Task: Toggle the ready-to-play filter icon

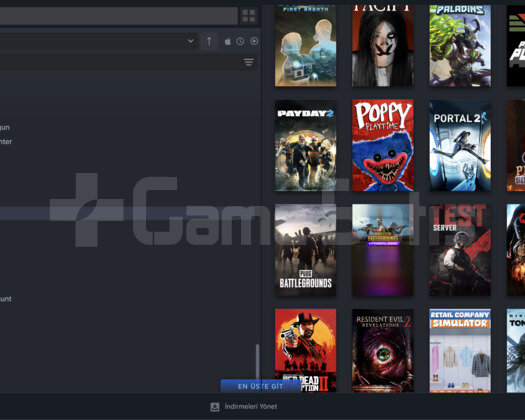Action: [x=254, y=41]
